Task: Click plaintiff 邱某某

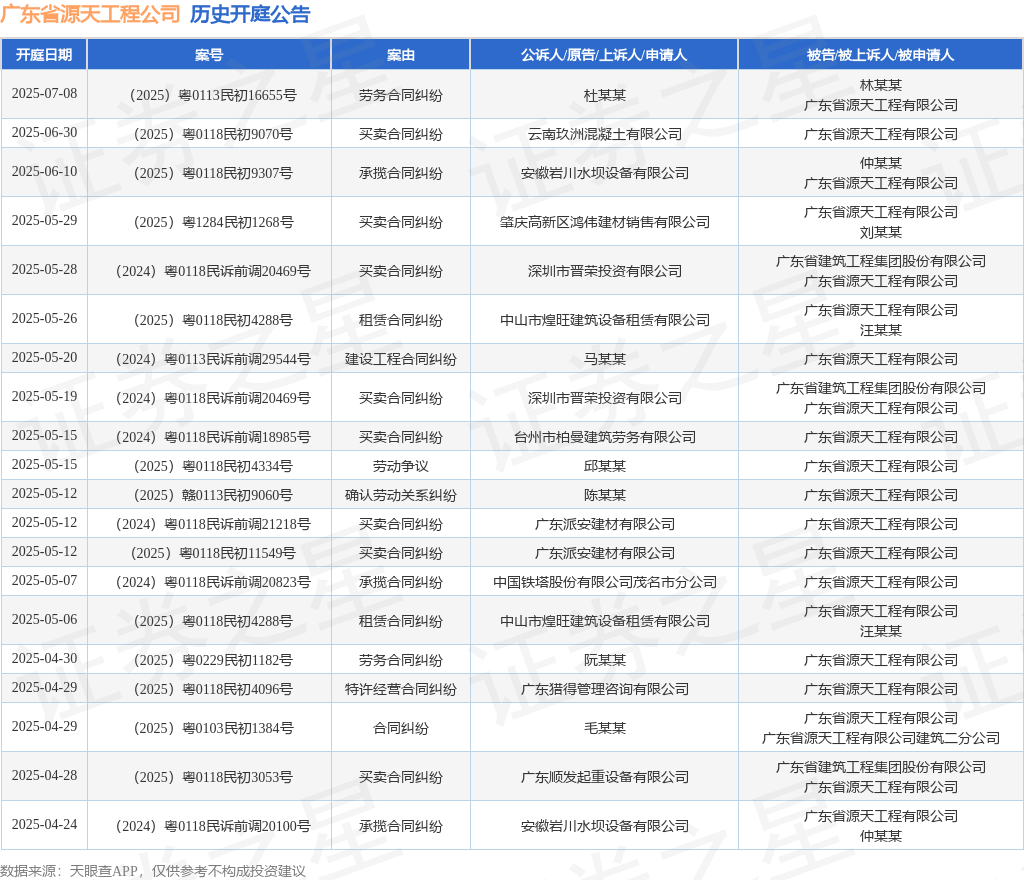Action: 605,467
